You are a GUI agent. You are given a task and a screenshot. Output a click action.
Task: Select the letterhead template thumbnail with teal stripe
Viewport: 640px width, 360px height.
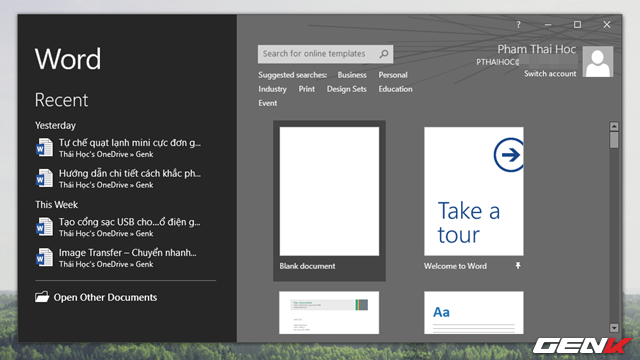(x=329, y=313)
